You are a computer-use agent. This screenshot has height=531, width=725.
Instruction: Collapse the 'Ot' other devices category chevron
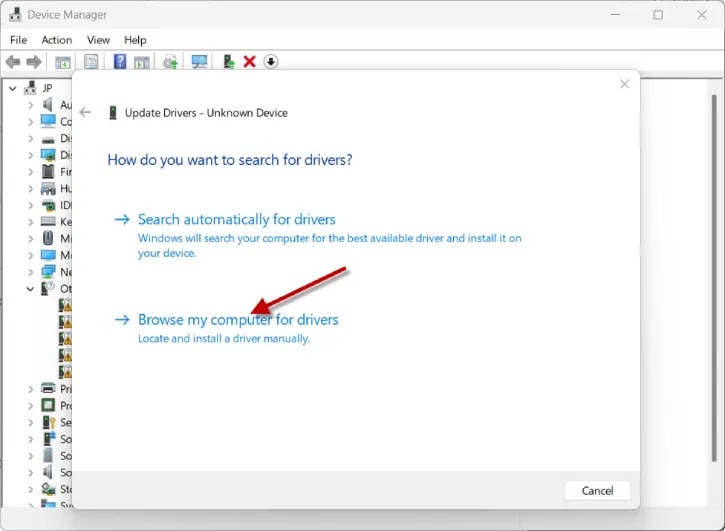pos(31,289)
